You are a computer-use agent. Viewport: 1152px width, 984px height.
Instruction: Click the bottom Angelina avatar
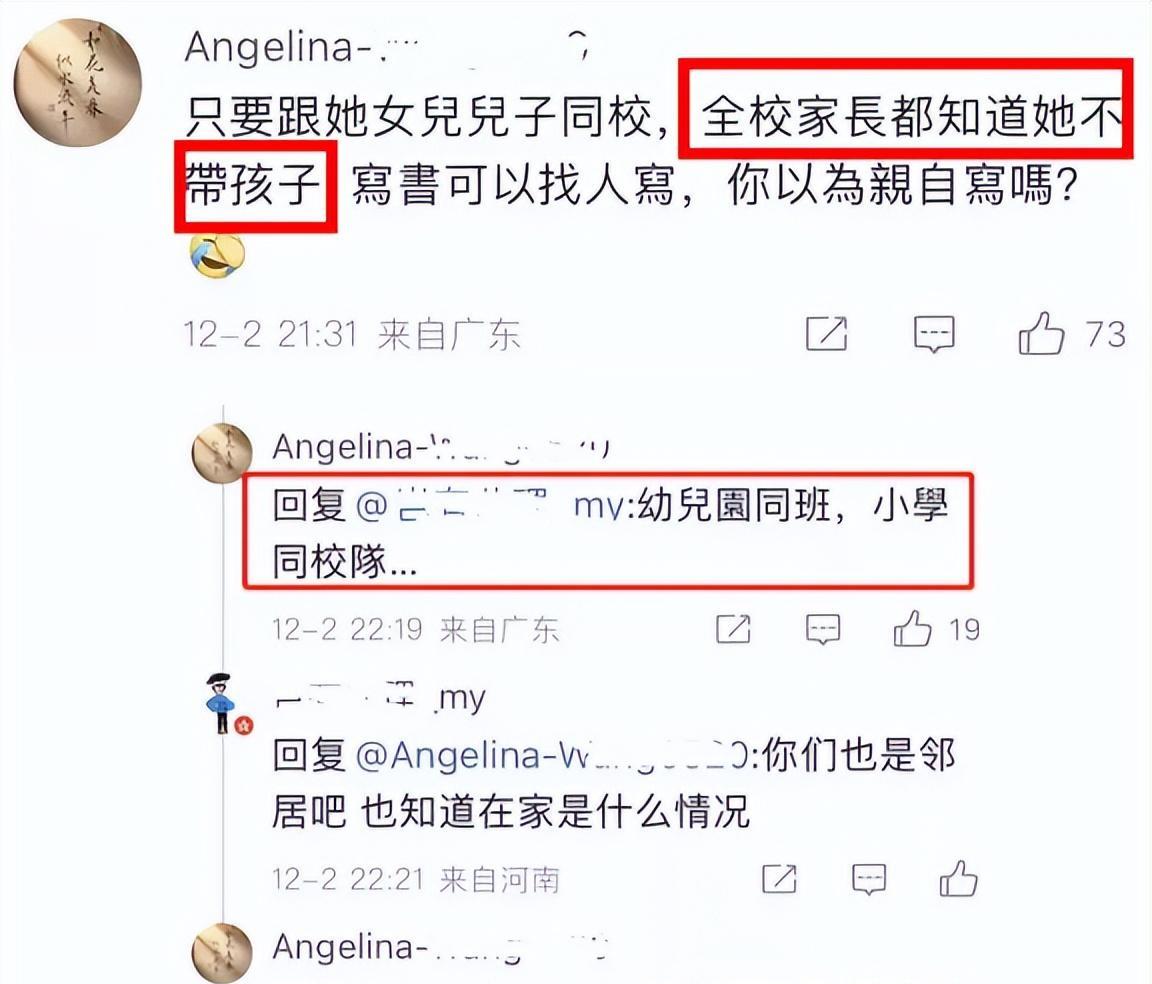coord(222,952)
